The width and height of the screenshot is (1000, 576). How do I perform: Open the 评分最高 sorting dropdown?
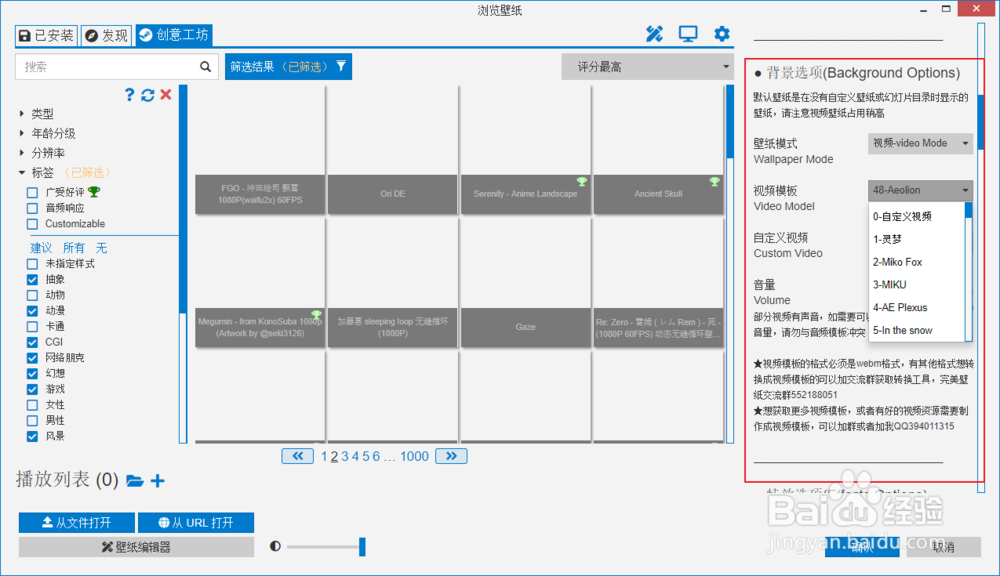(647, 66)
